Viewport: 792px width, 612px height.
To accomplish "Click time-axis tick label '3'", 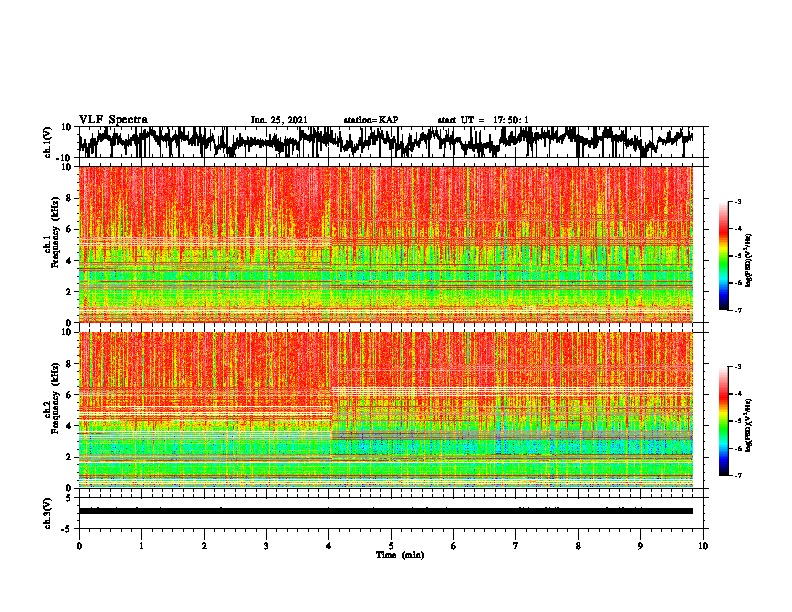I will click(266, 546).
